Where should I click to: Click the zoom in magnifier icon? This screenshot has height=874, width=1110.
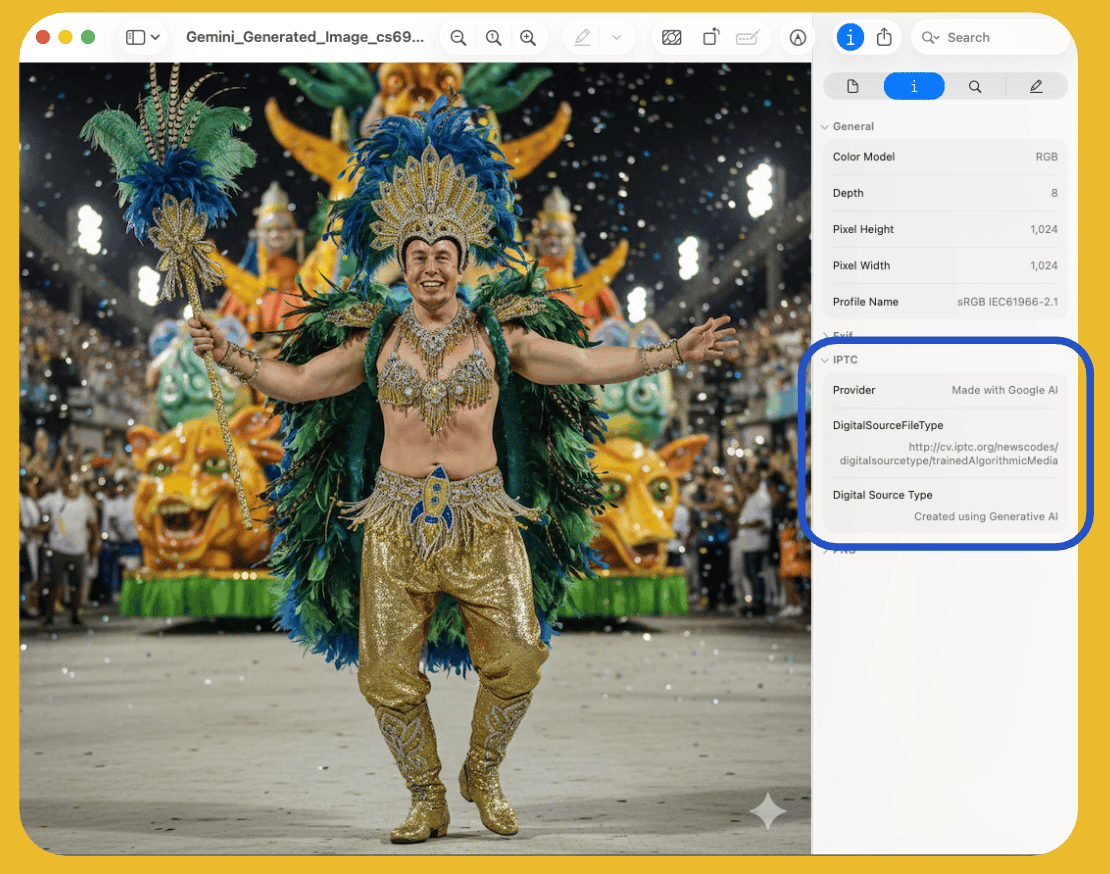tap(528, 38)
